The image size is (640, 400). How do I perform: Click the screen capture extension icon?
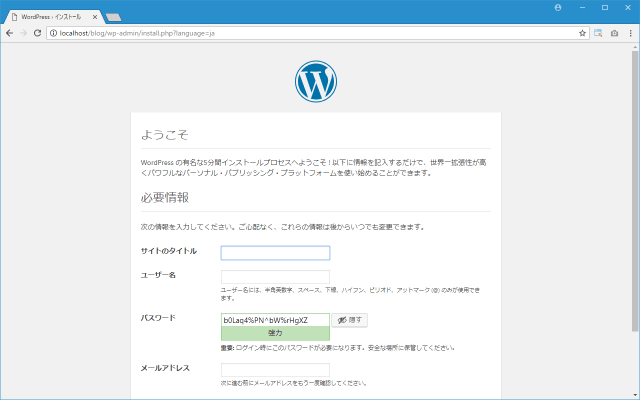pyautogui.click(x=598, y=33)
